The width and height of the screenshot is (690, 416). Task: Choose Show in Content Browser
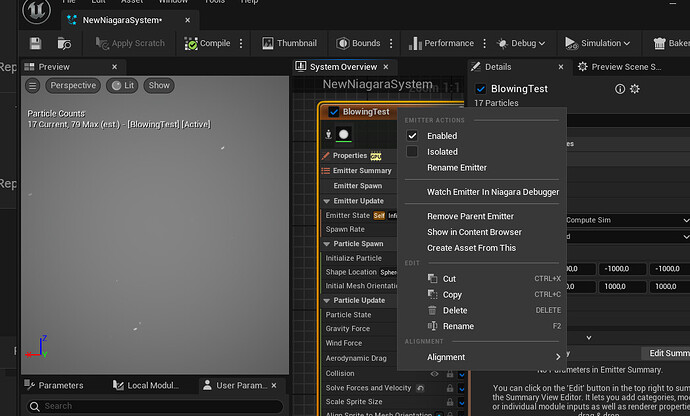click(474, 232)
